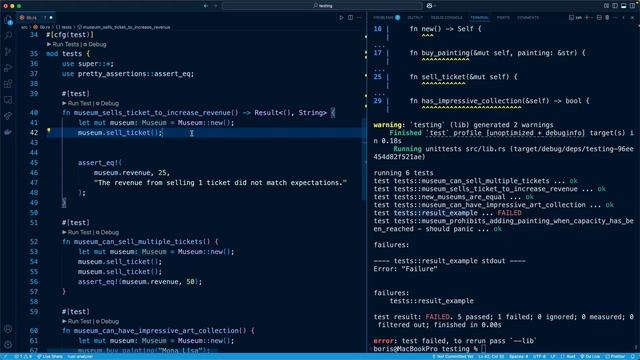Open the Search view in activity bar
This screenshot has height=360, width=640.
coord(8,36)
